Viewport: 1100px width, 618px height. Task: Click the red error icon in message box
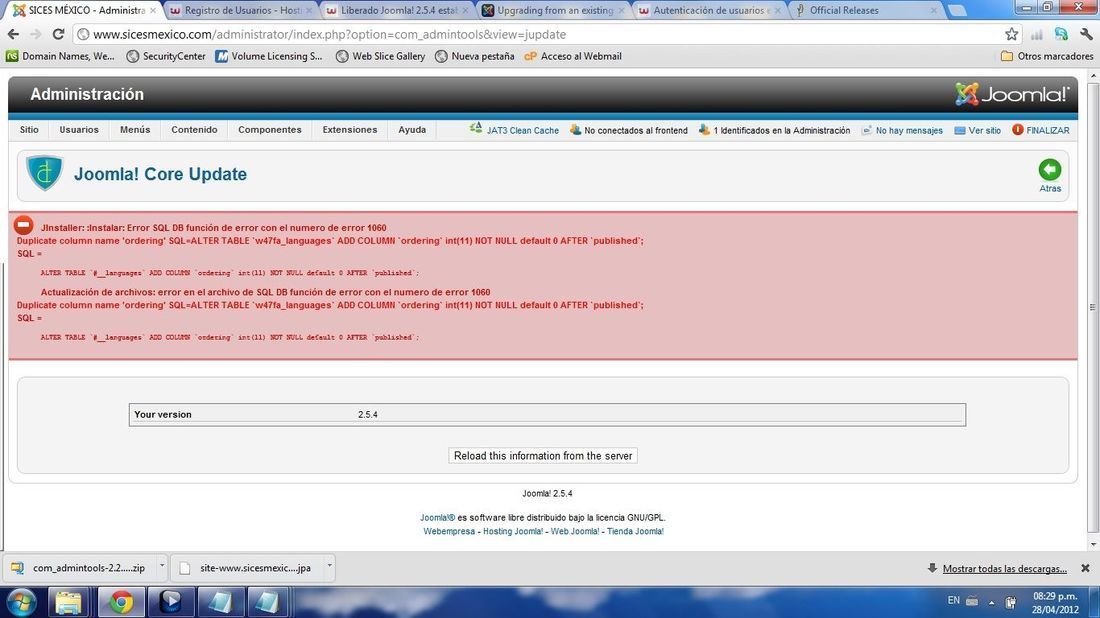tap(24, 227)
